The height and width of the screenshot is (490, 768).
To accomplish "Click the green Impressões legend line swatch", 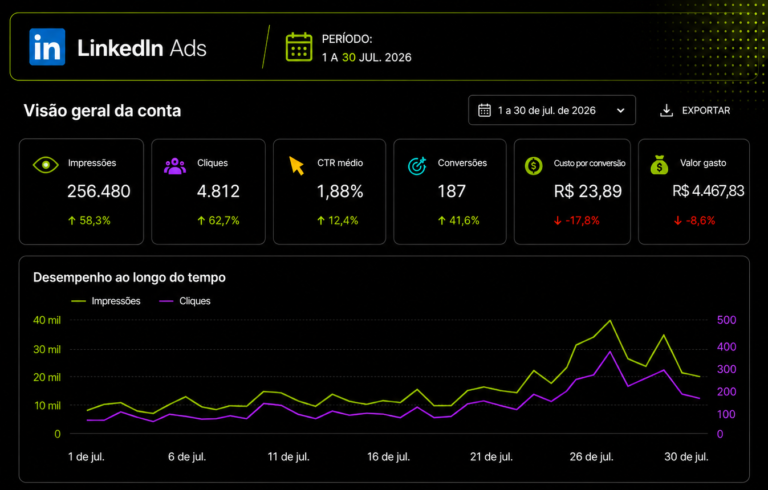I will pyautogui.click(x=78, y=301).
